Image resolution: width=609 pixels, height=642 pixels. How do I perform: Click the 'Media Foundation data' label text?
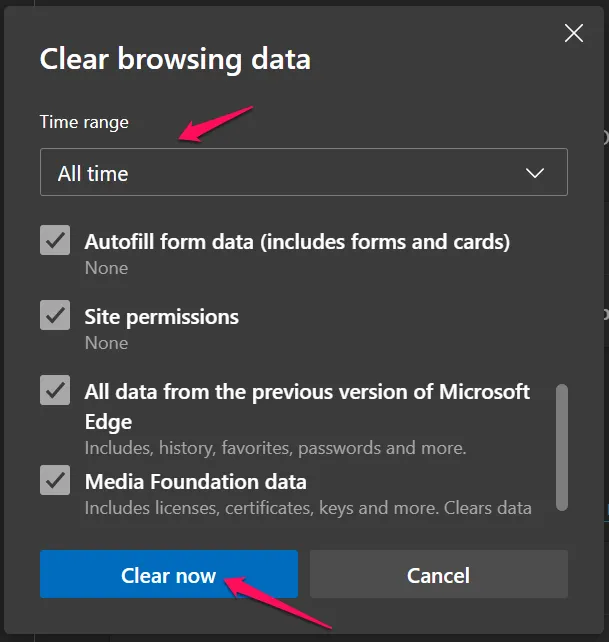tap(195, 482)
